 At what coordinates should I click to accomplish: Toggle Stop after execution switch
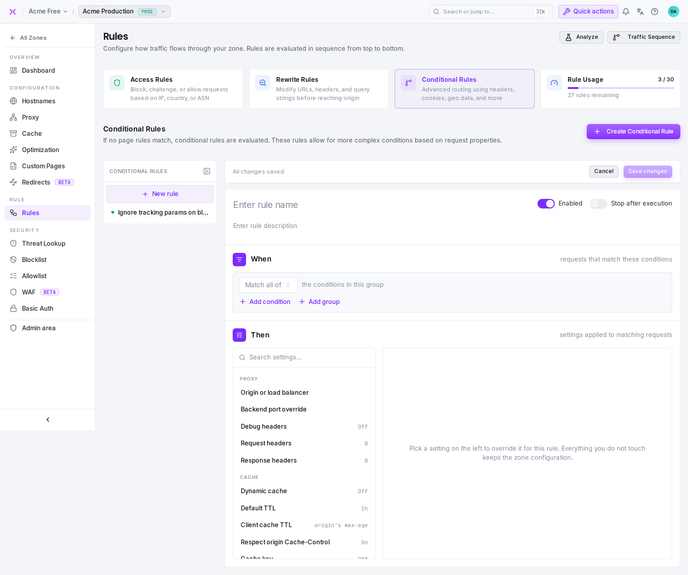coord(598,204)
